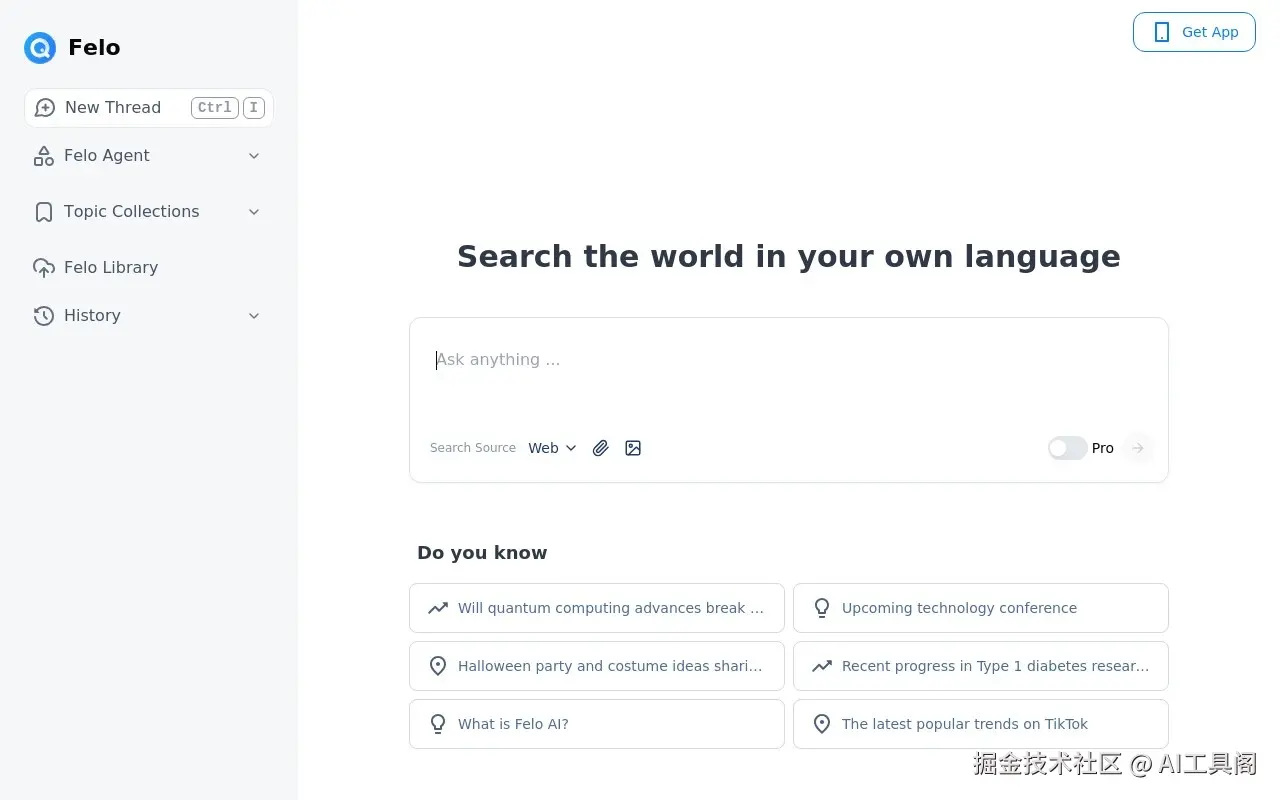Open Topic Collections in the sidebar
The height and width of the screenshot is (800, 1280).
(149, 212)
